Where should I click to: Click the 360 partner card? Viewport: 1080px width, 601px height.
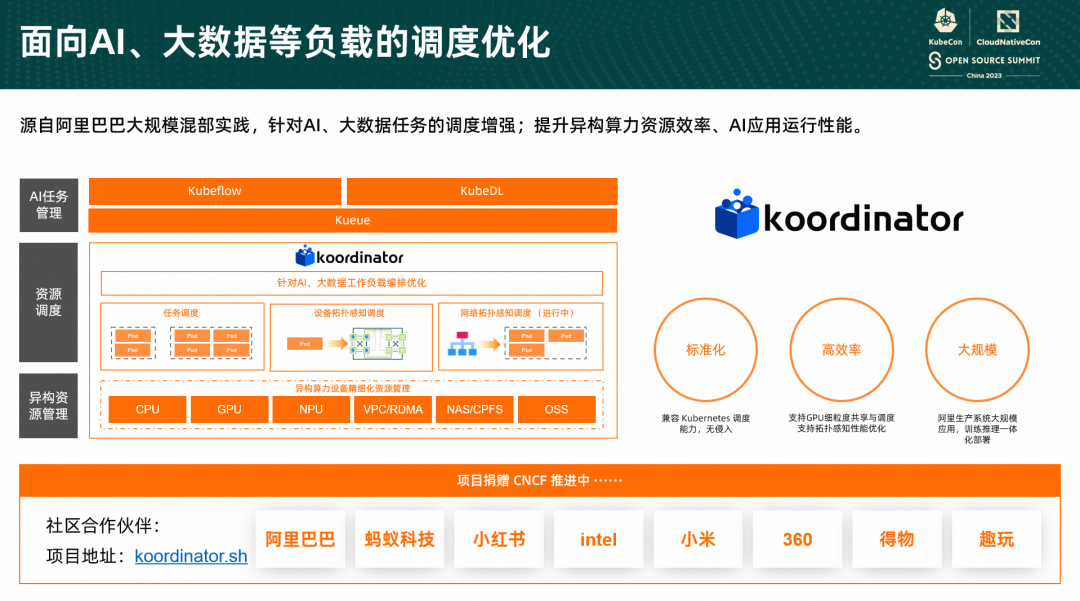798,539
